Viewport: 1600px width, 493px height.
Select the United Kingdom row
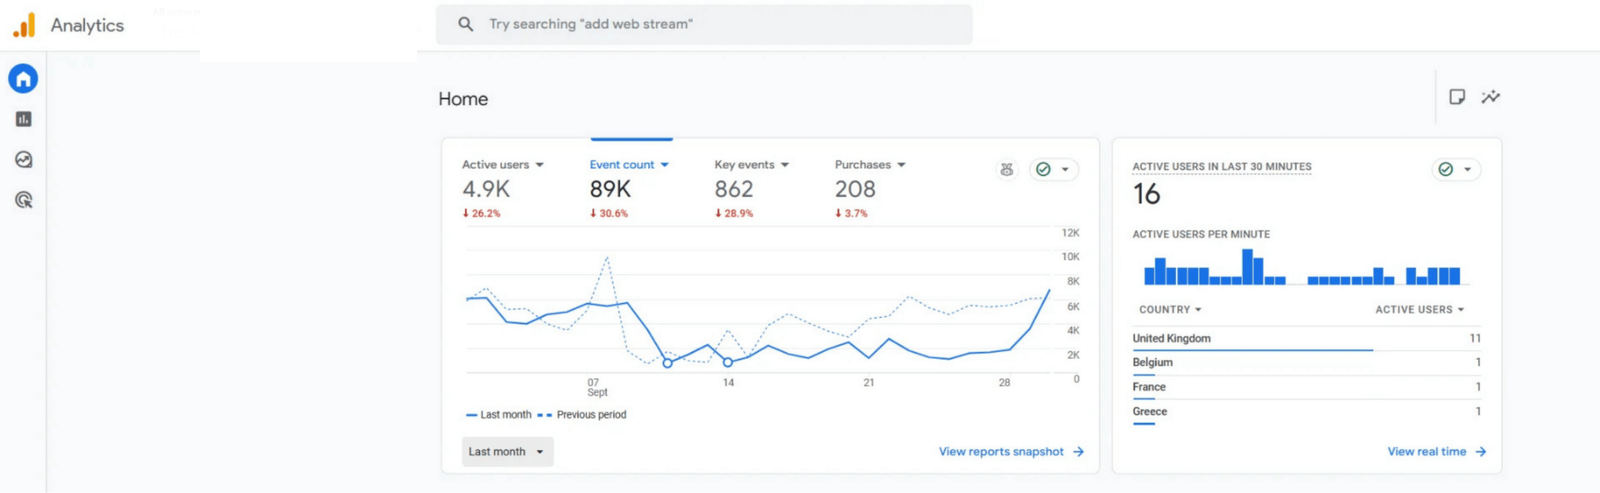[1306, 339]
